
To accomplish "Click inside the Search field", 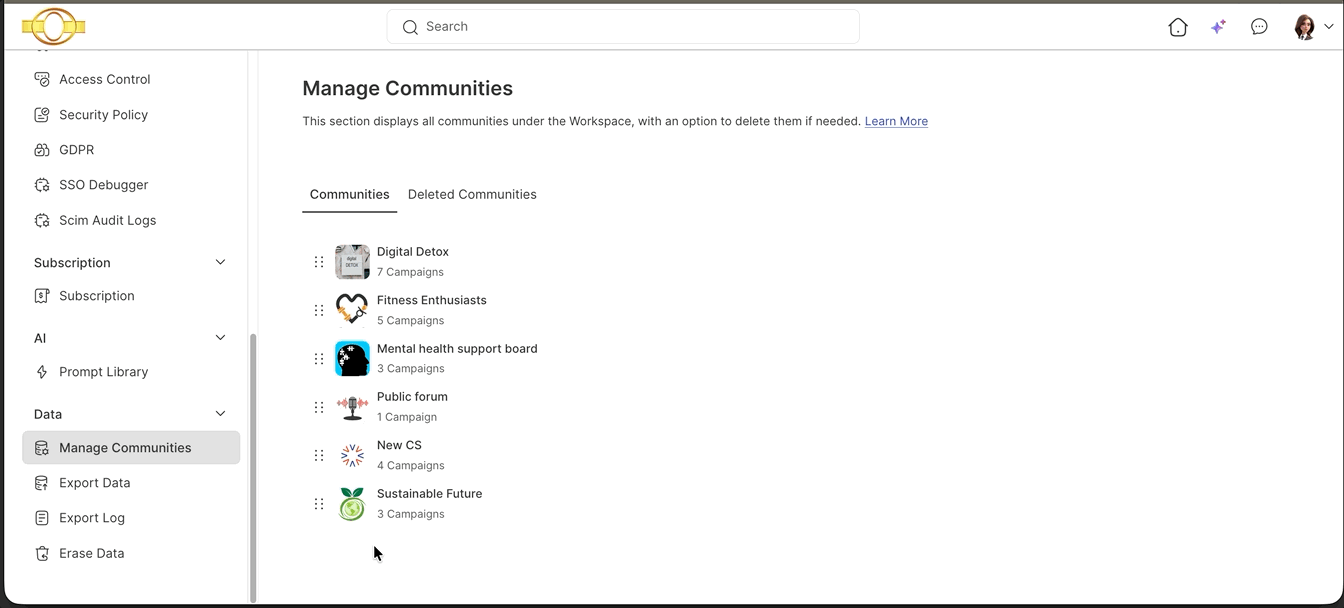I will coord(623,27).
